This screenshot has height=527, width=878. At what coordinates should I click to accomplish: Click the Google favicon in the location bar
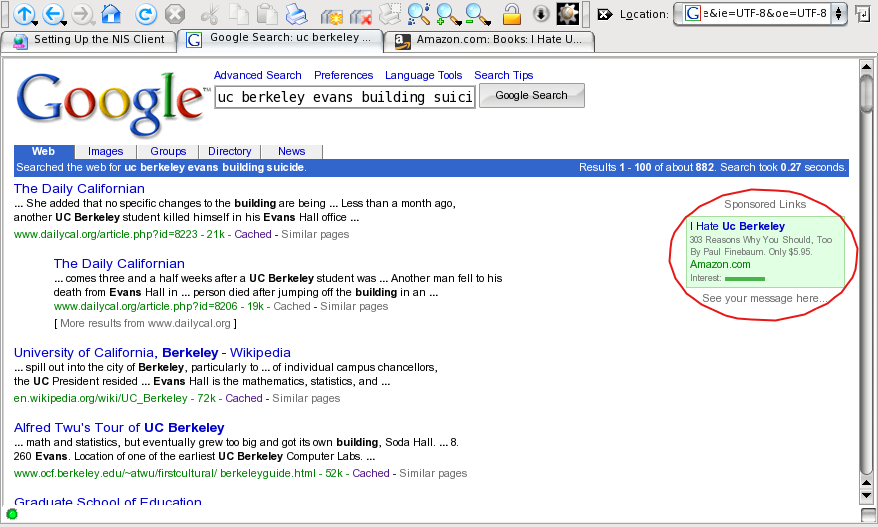pyautogui.click(x=693, y=13)
